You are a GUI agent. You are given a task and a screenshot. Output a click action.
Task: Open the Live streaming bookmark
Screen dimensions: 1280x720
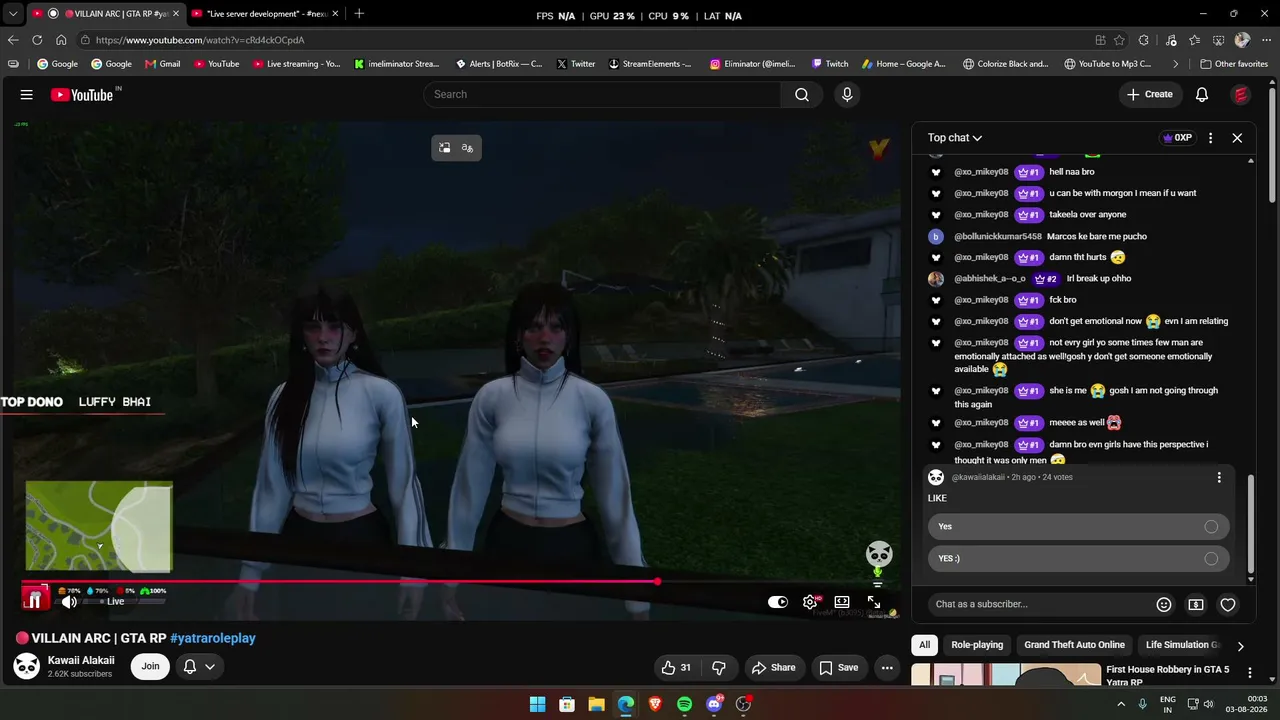[x=296, y=64]
